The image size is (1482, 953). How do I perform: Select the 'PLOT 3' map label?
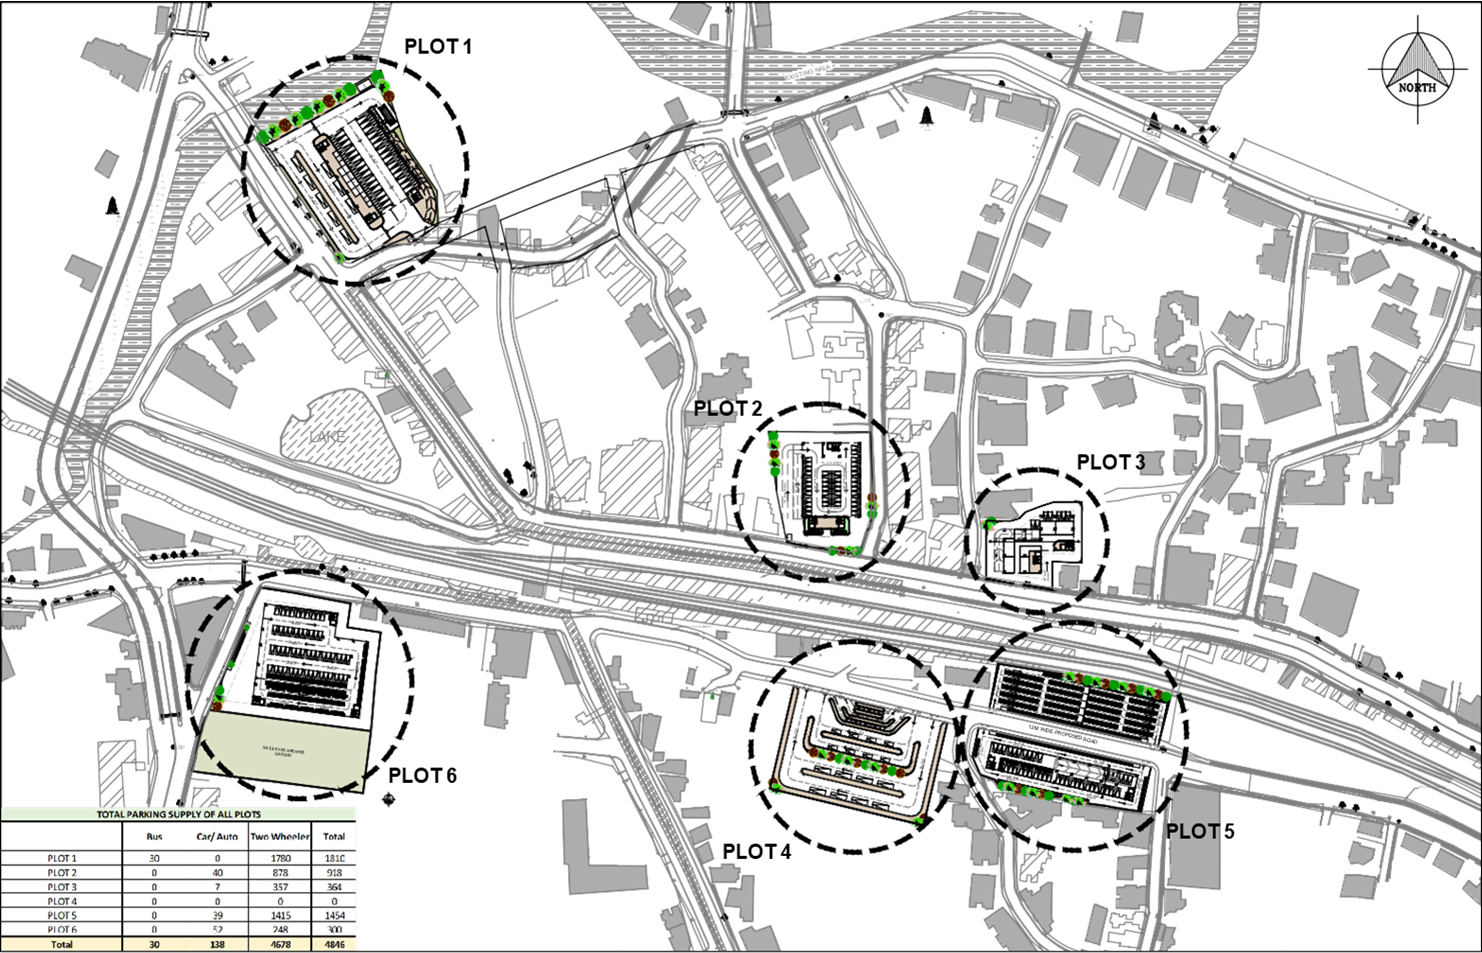pos(1111,462)
